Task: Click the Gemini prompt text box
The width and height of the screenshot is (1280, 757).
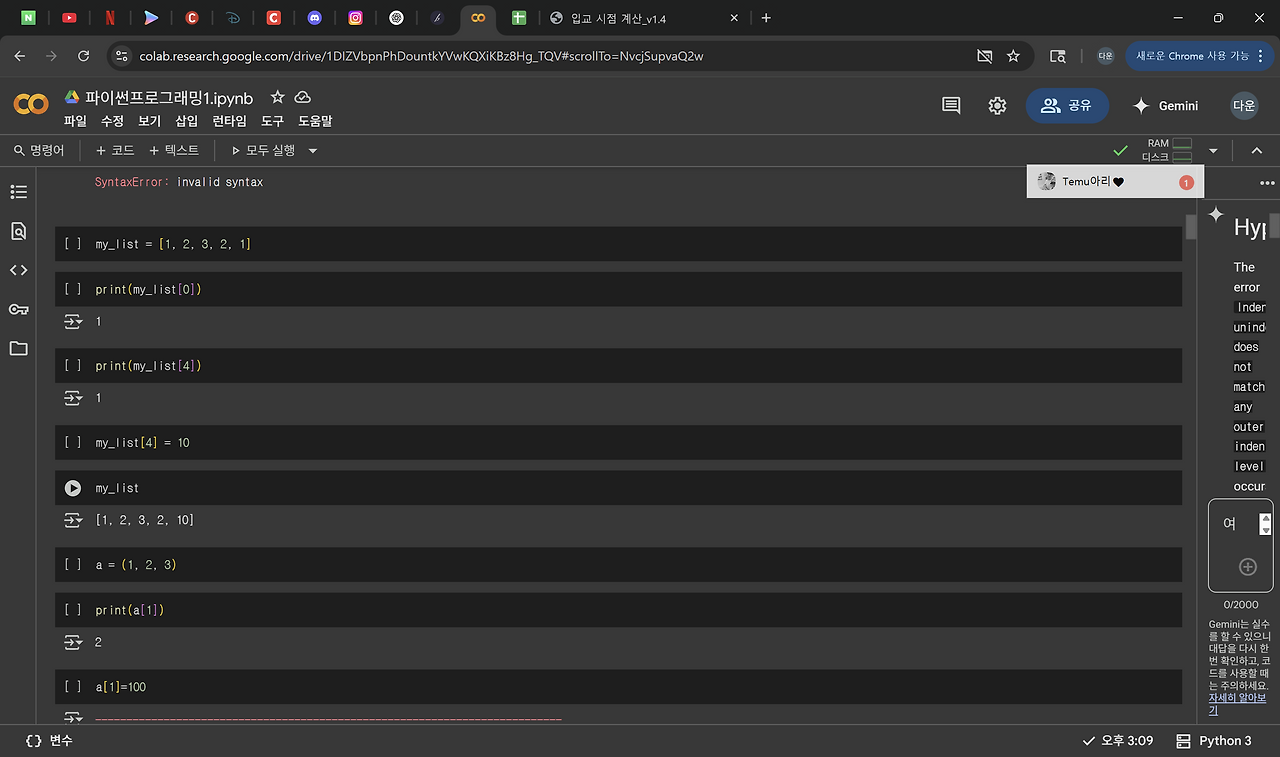Action: pyautogui.click(x=1238, y=524)
